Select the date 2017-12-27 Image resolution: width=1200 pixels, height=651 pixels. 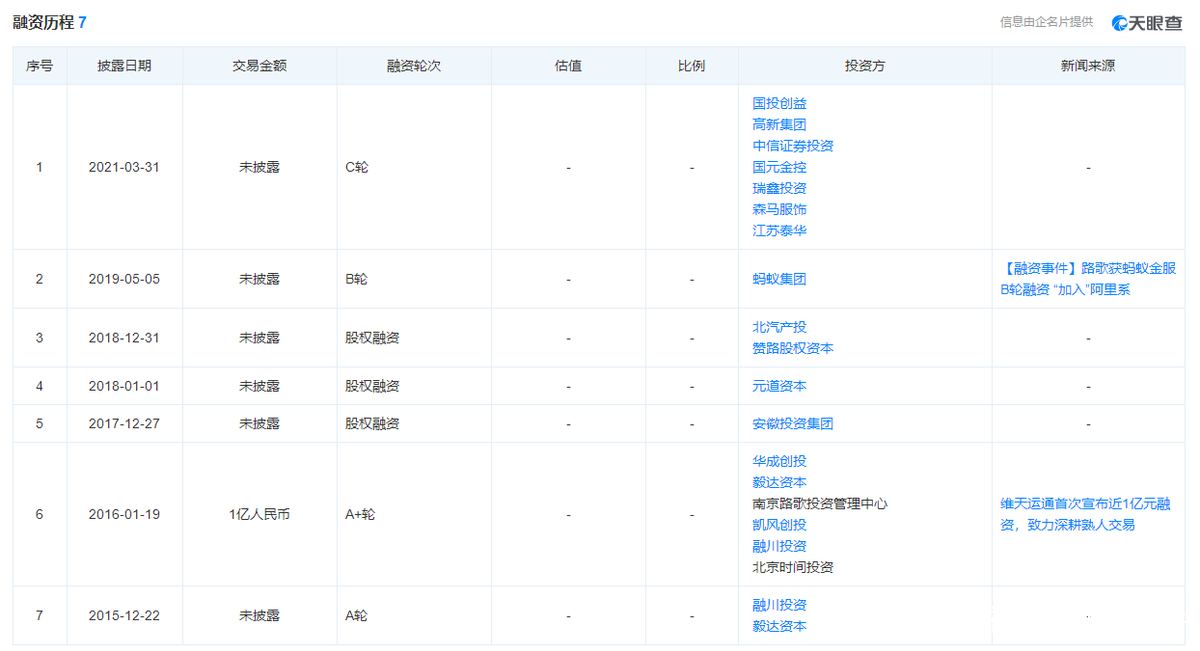[x=124, y=424]
